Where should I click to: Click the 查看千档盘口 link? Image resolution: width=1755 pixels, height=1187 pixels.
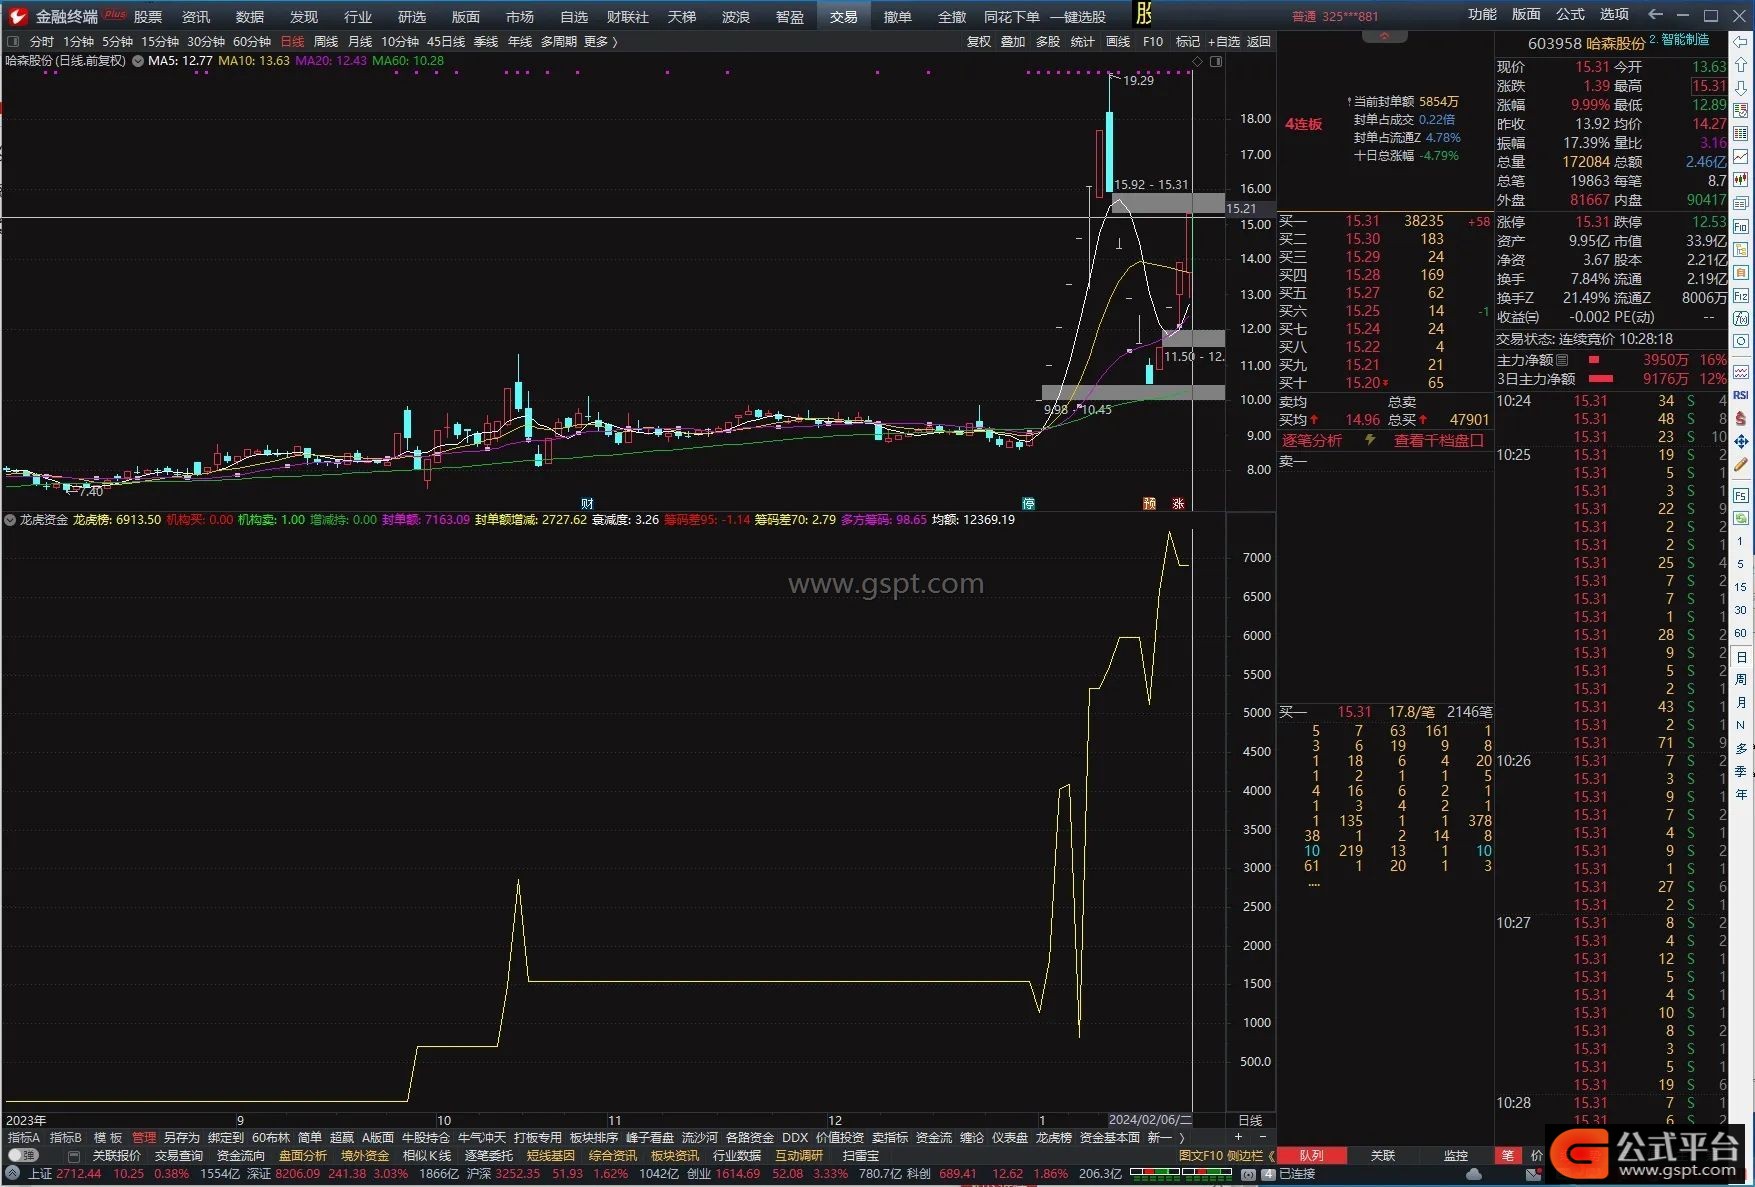click(1439, 440)
